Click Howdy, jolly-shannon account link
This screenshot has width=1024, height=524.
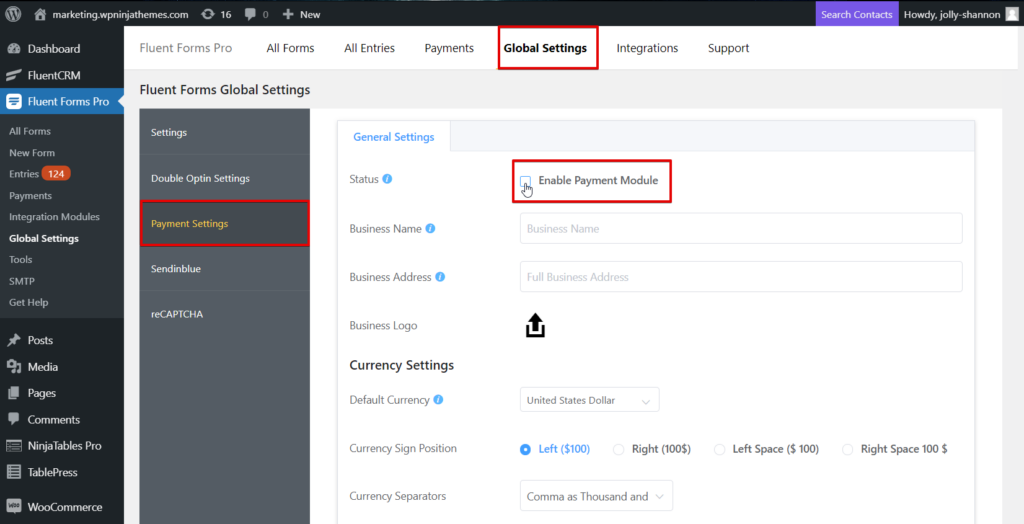tap(951, 14)
